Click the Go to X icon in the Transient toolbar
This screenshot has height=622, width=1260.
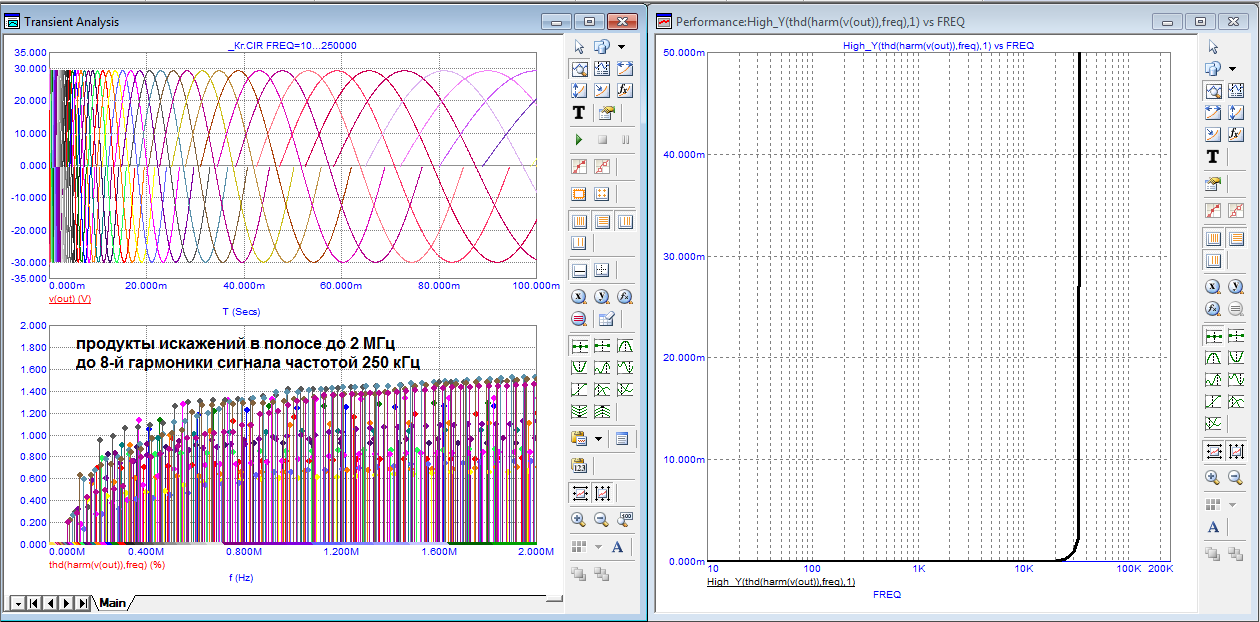click(x=579, y=297)
